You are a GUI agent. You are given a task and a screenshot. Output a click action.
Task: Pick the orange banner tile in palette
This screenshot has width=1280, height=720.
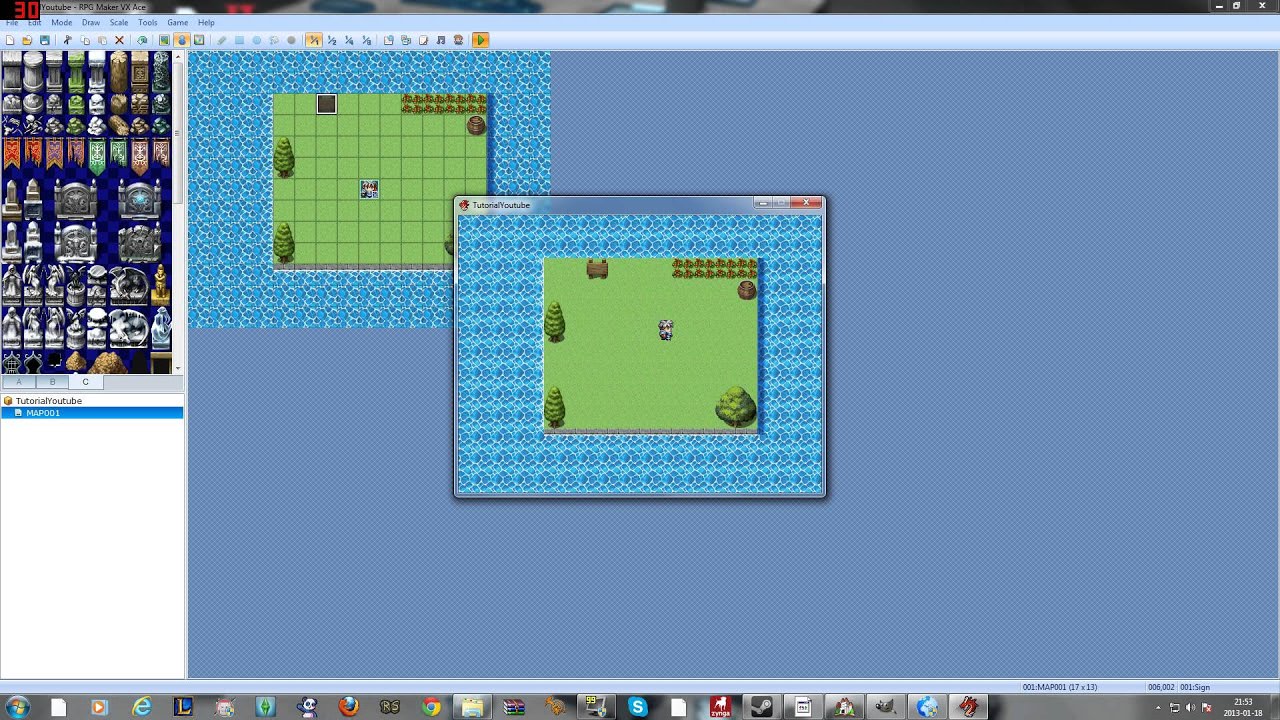pos(12,153)
